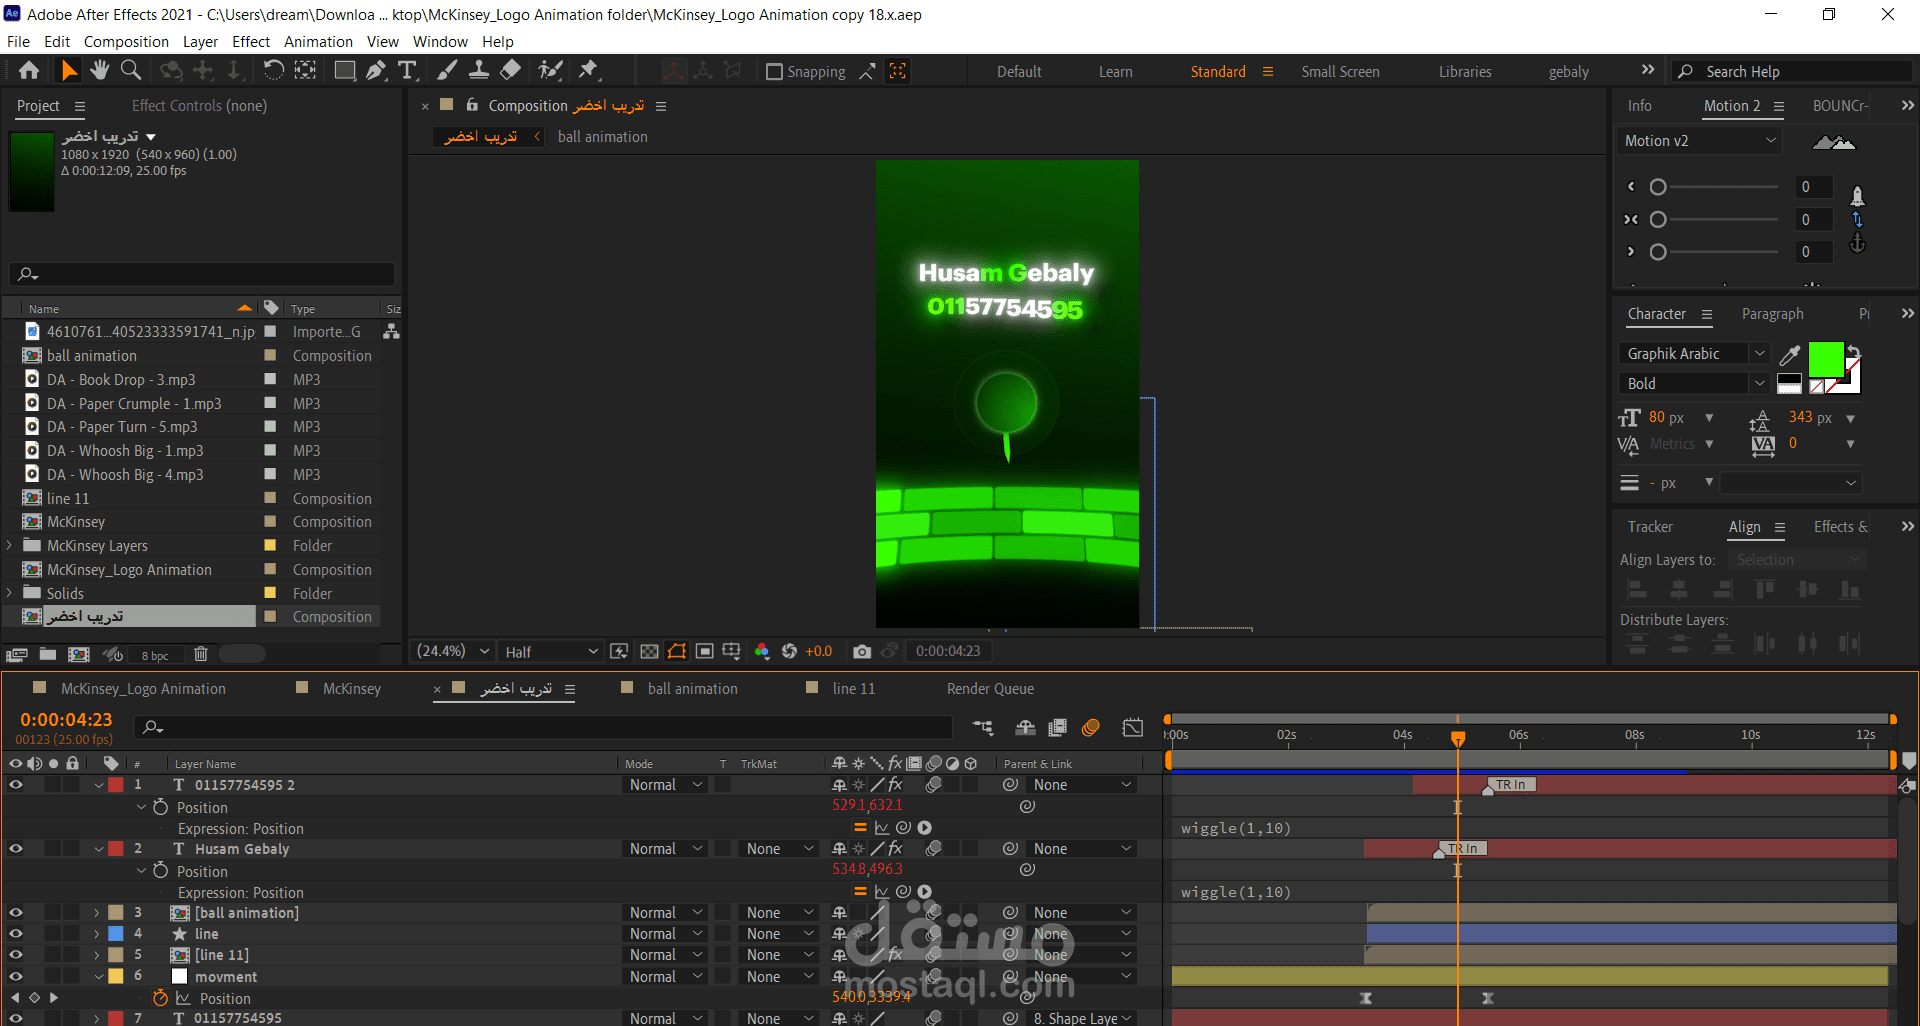1920x1026 pixels.
Task: Switch to the McKinsey timeline tab
Action: (352, 689)
